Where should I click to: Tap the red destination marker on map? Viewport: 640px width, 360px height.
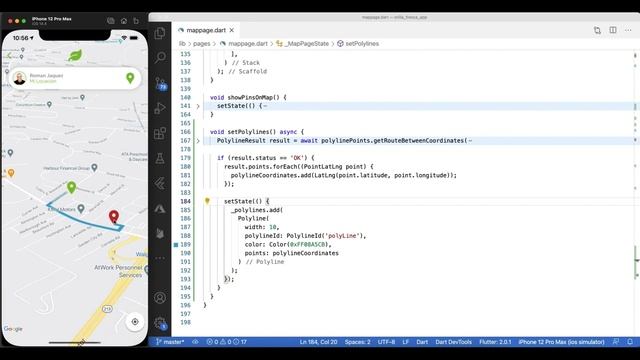pos(114,216)
